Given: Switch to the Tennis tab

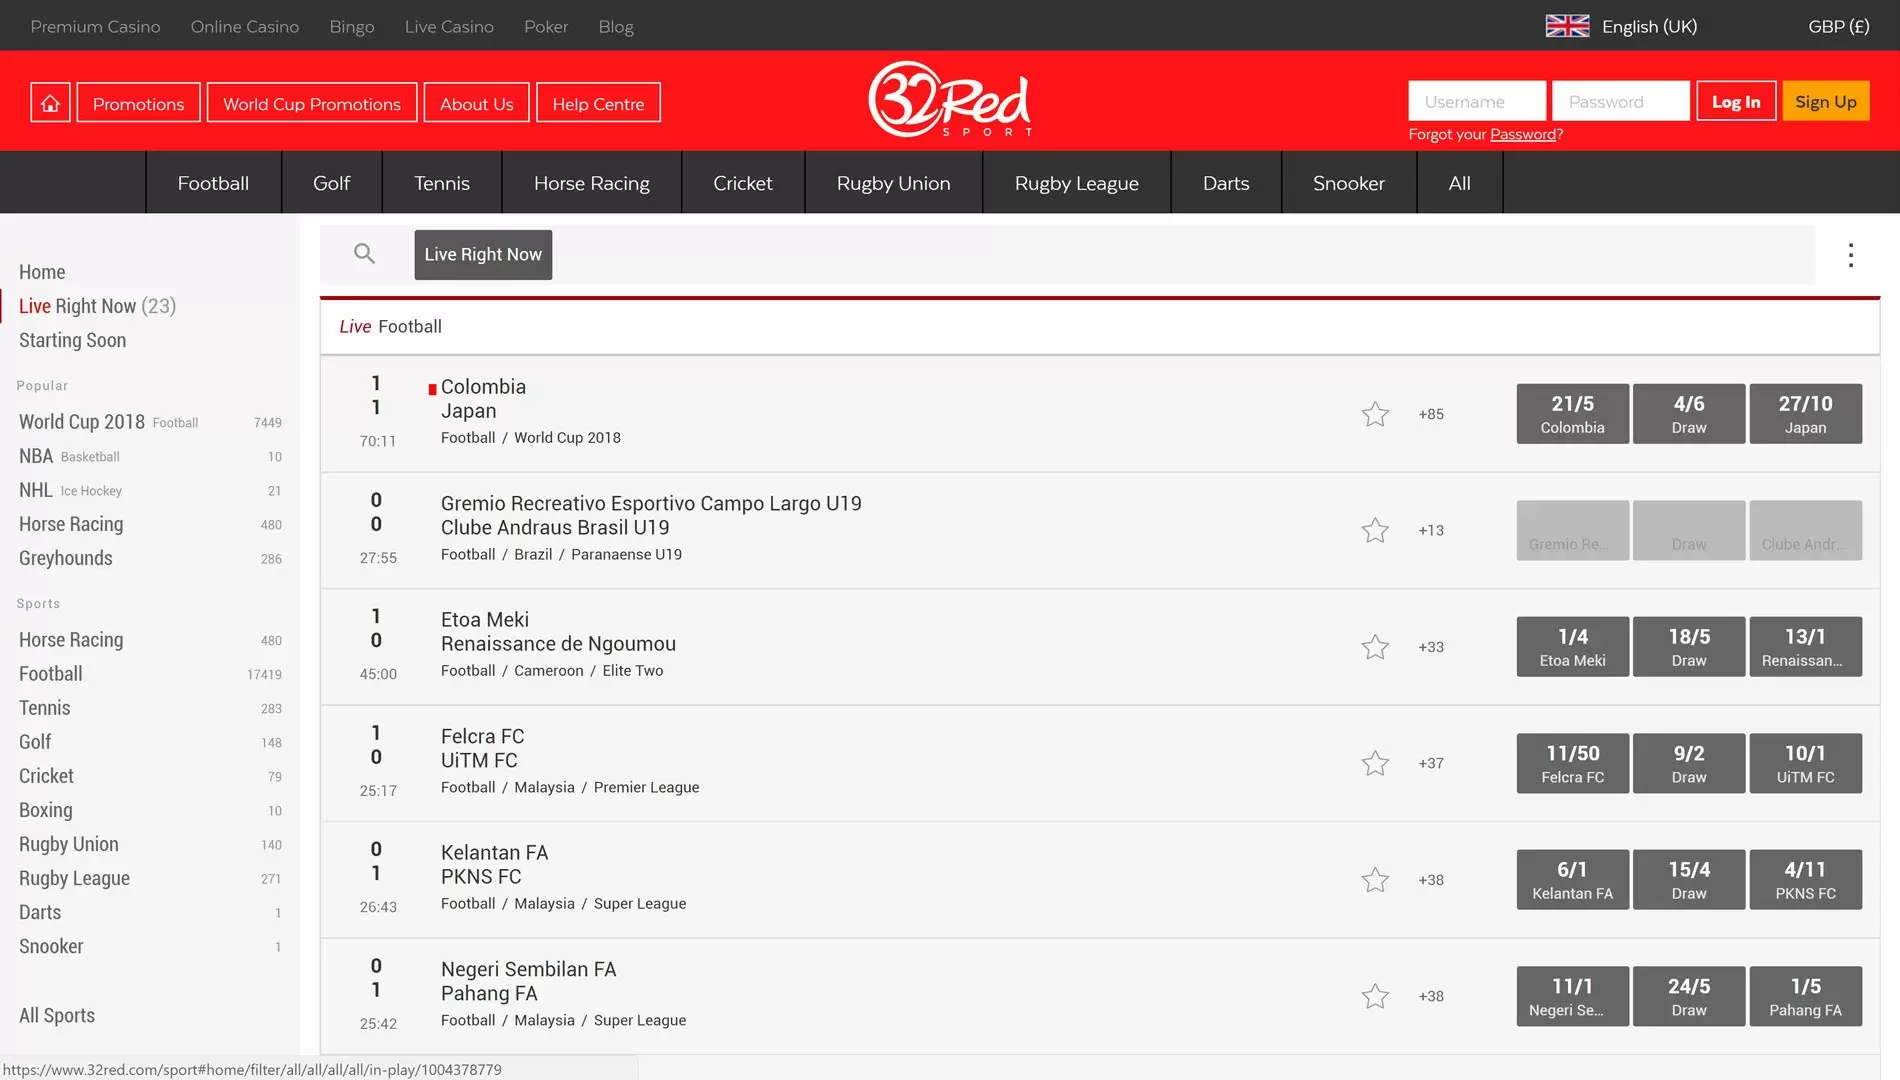Looking at the screenshot, I should pyautogui.click(x=442, y=183).
